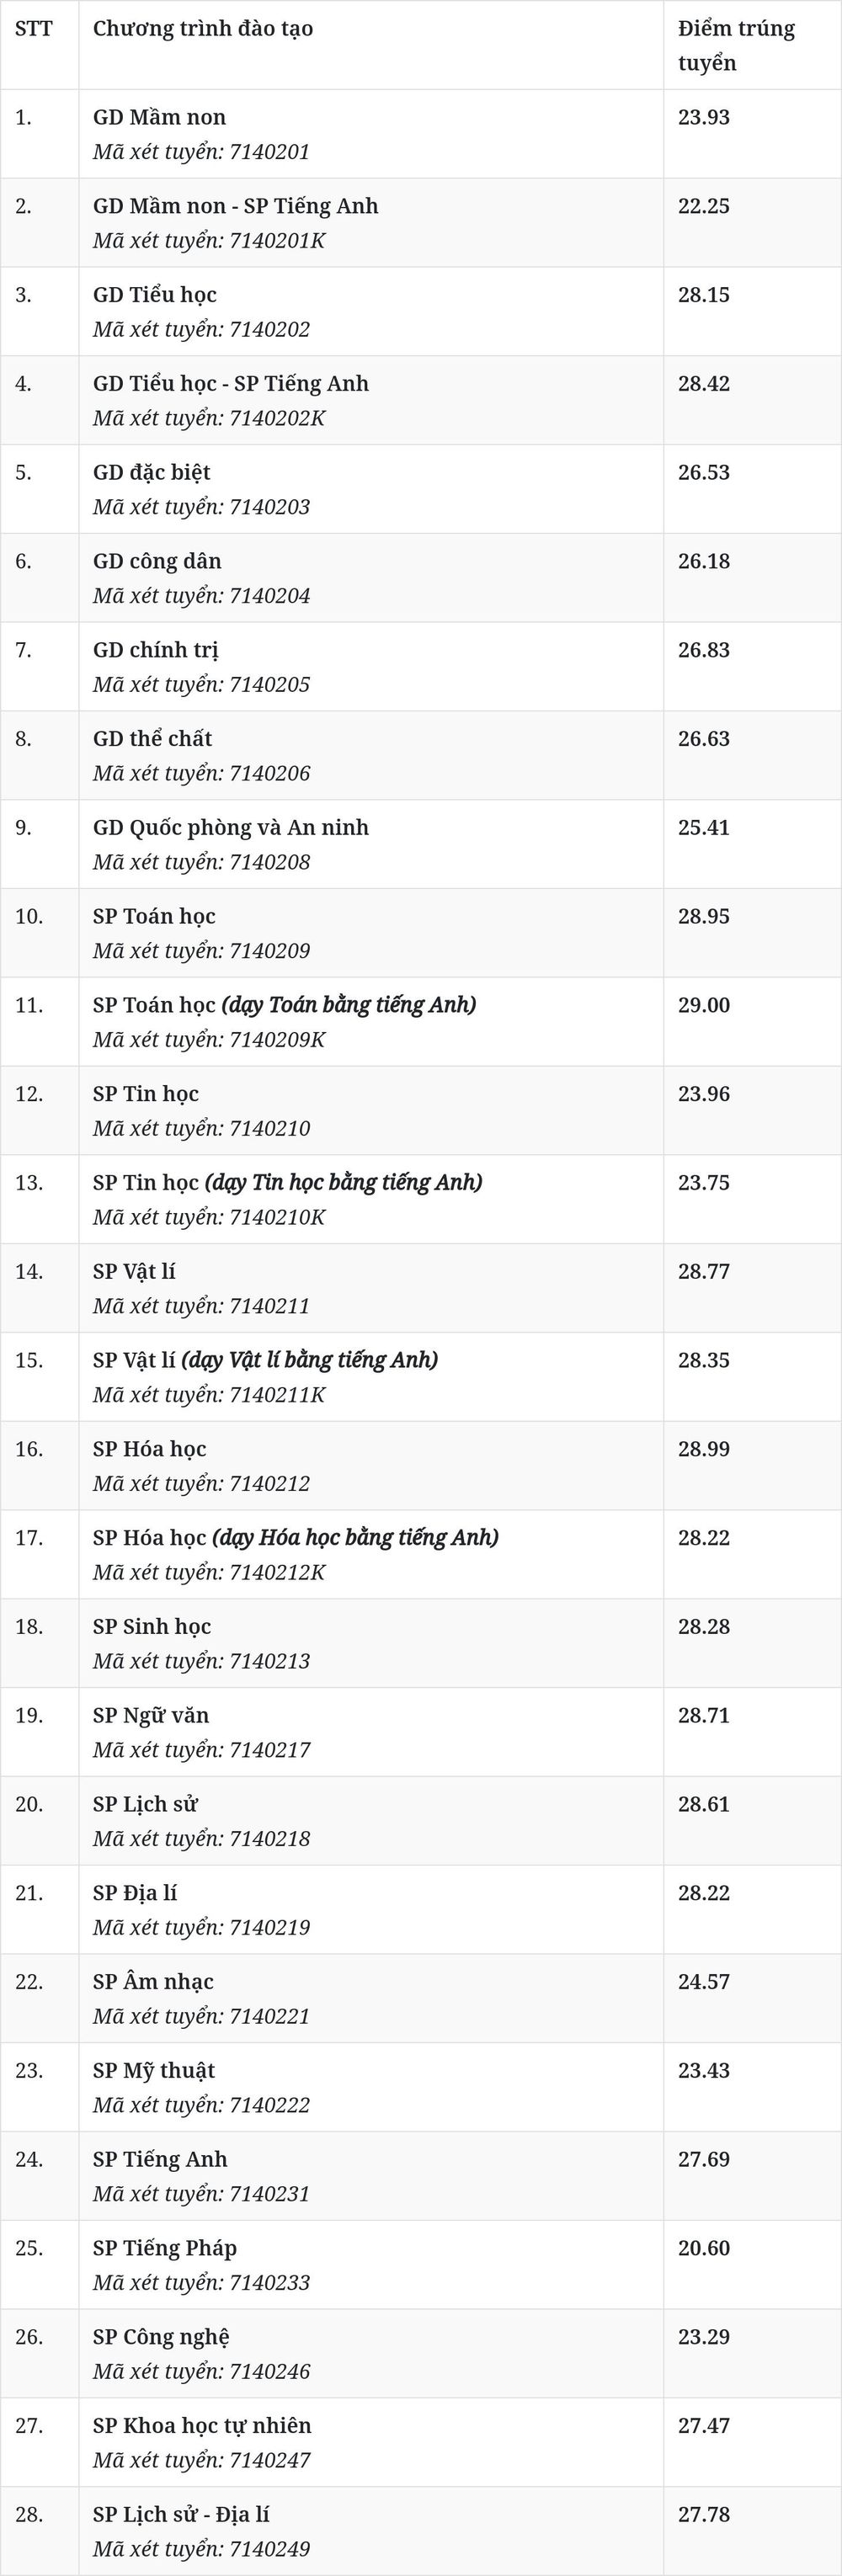Viewport: 842px width, 2576px height.
Task: Click the score 28.99 for SP Hóa học
Action: tap(704, 1449)
